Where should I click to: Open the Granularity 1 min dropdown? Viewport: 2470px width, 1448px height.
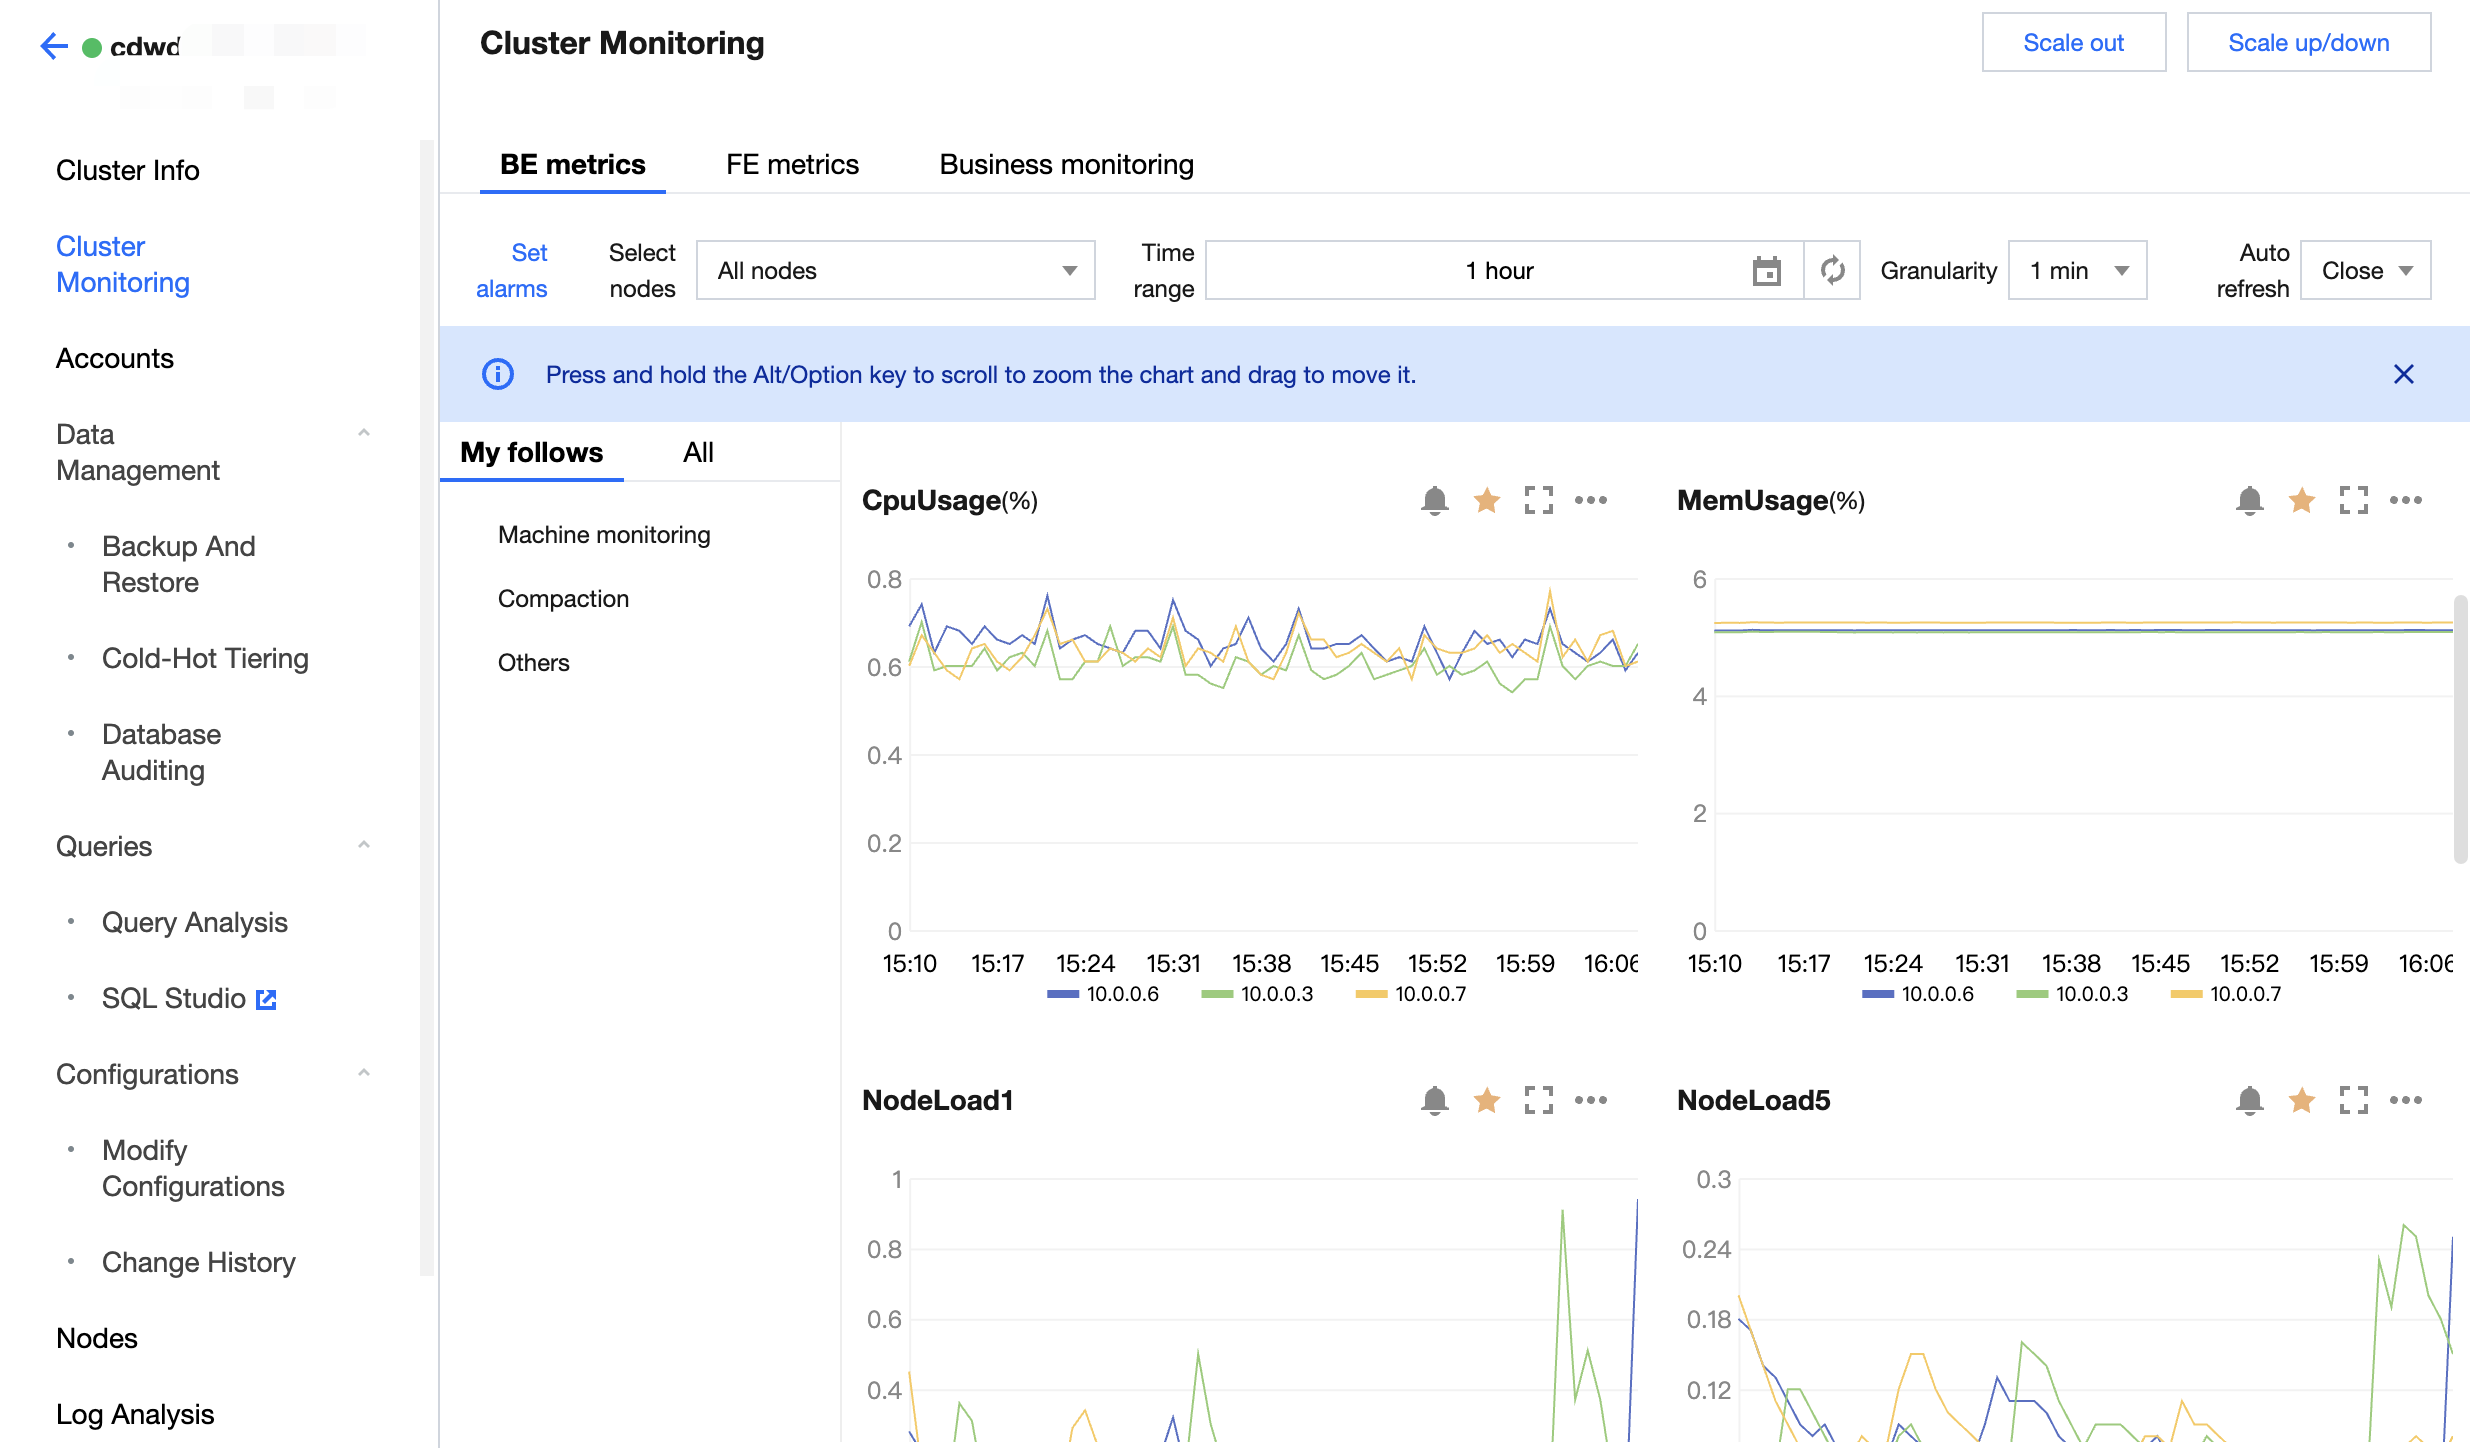tap(2077, 270)
